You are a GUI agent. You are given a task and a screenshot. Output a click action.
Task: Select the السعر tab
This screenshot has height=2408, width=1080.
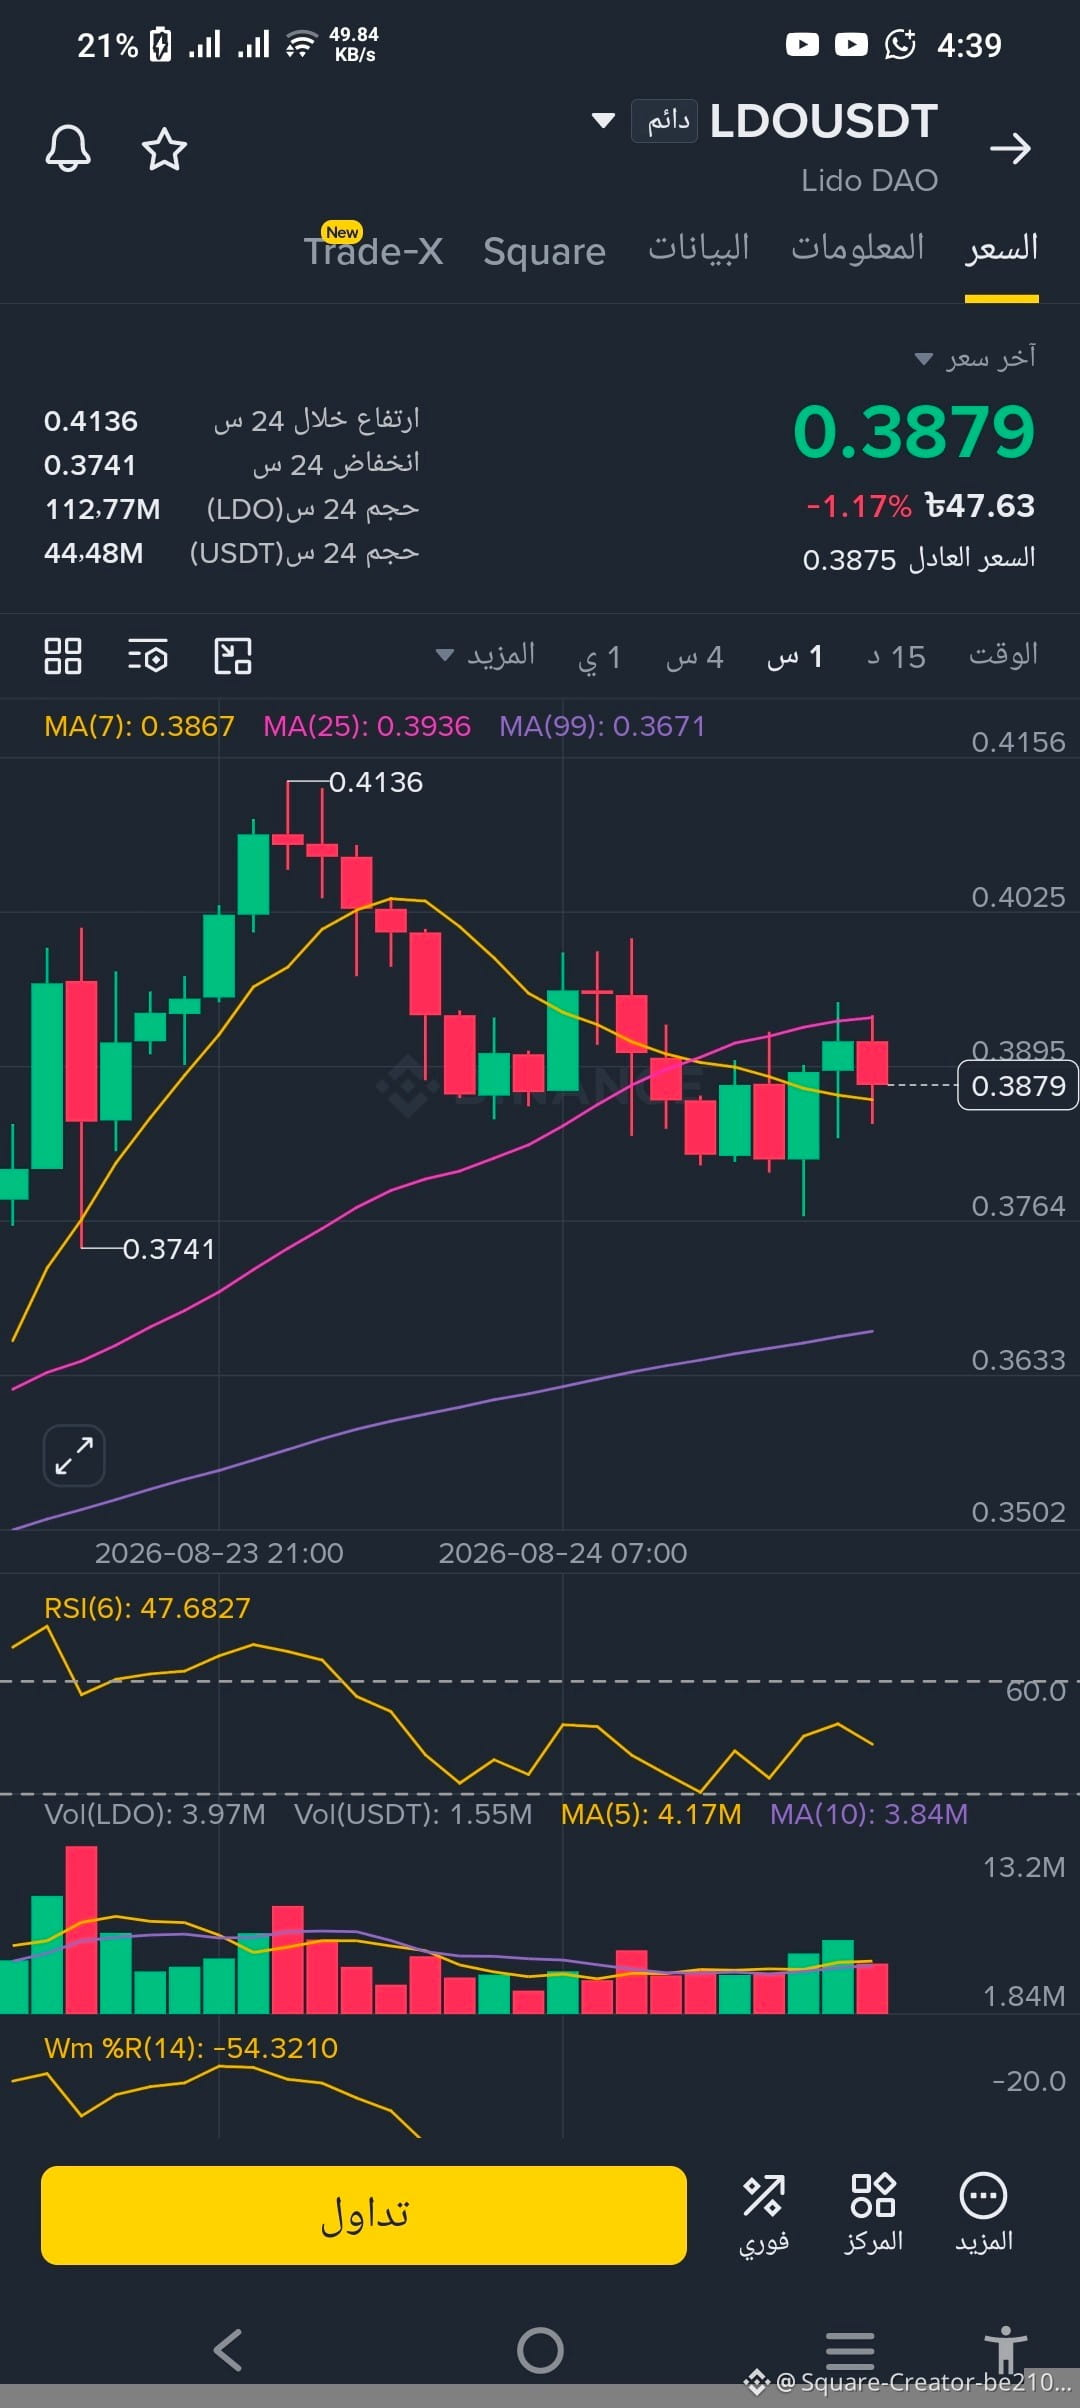(1001, 248)
